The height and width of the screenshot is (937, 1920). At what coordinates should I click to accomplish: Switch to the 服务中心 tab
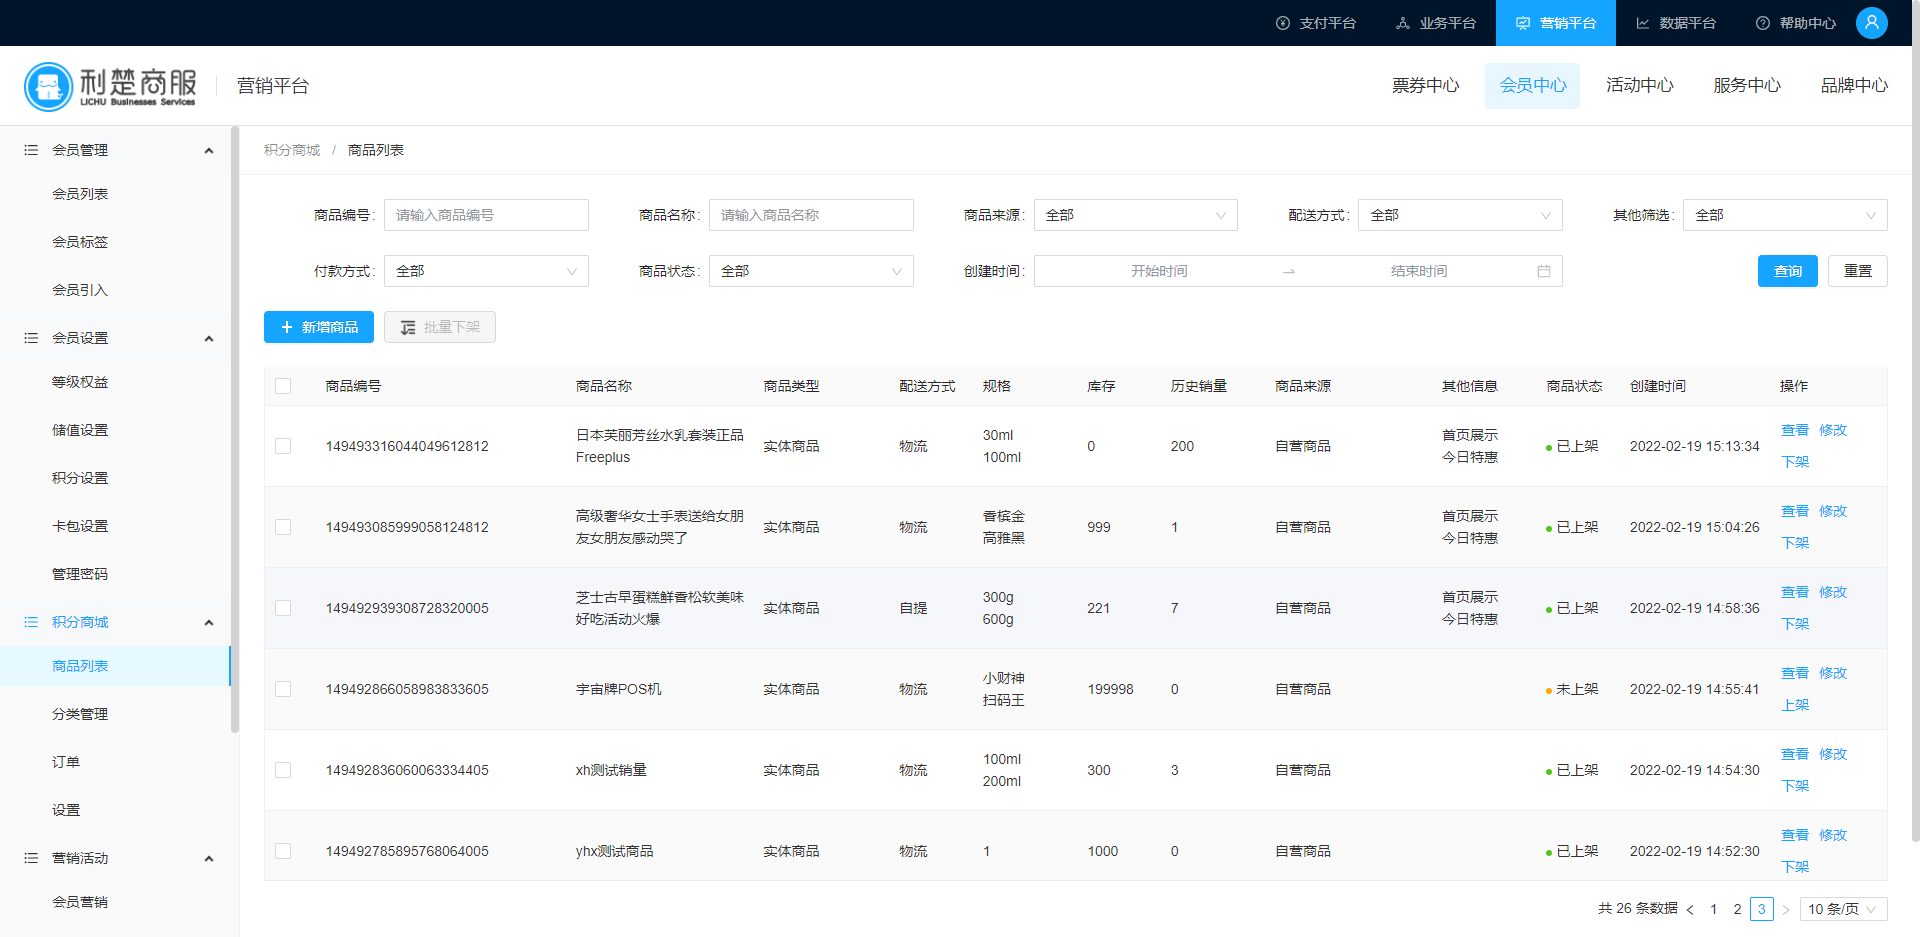(x=1747, y=86)
